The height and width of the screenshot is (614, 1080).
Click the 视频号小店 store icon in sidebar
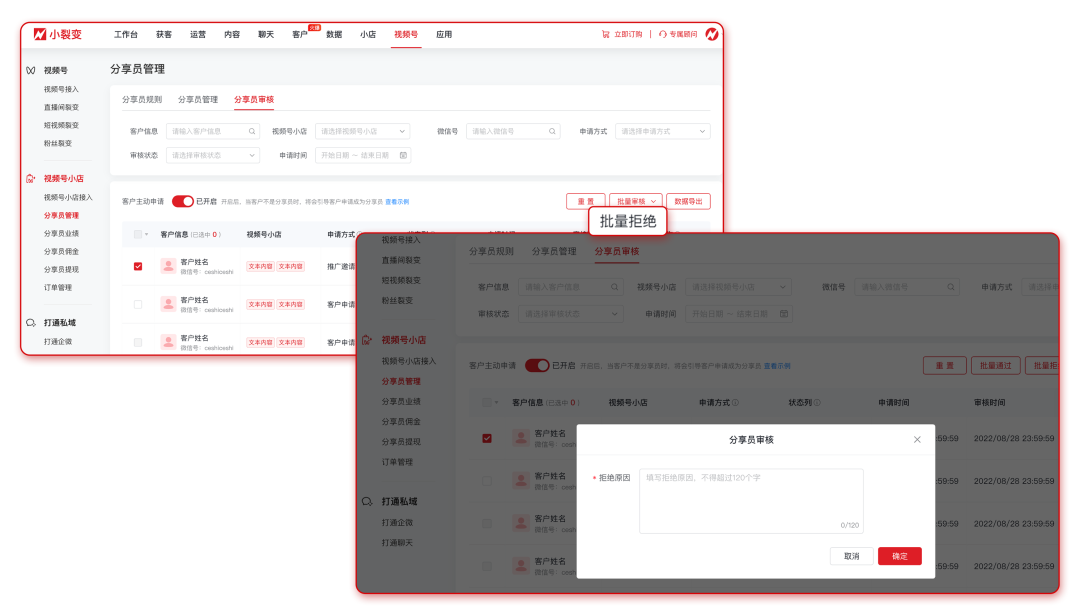coord(28,179)
